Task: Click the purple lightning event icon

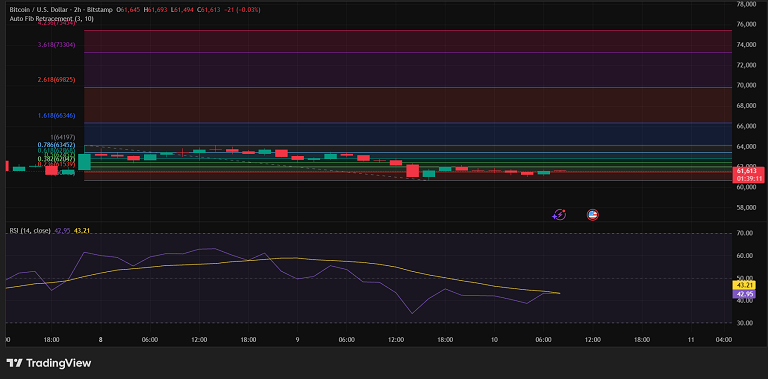Action: click(559, 214)
